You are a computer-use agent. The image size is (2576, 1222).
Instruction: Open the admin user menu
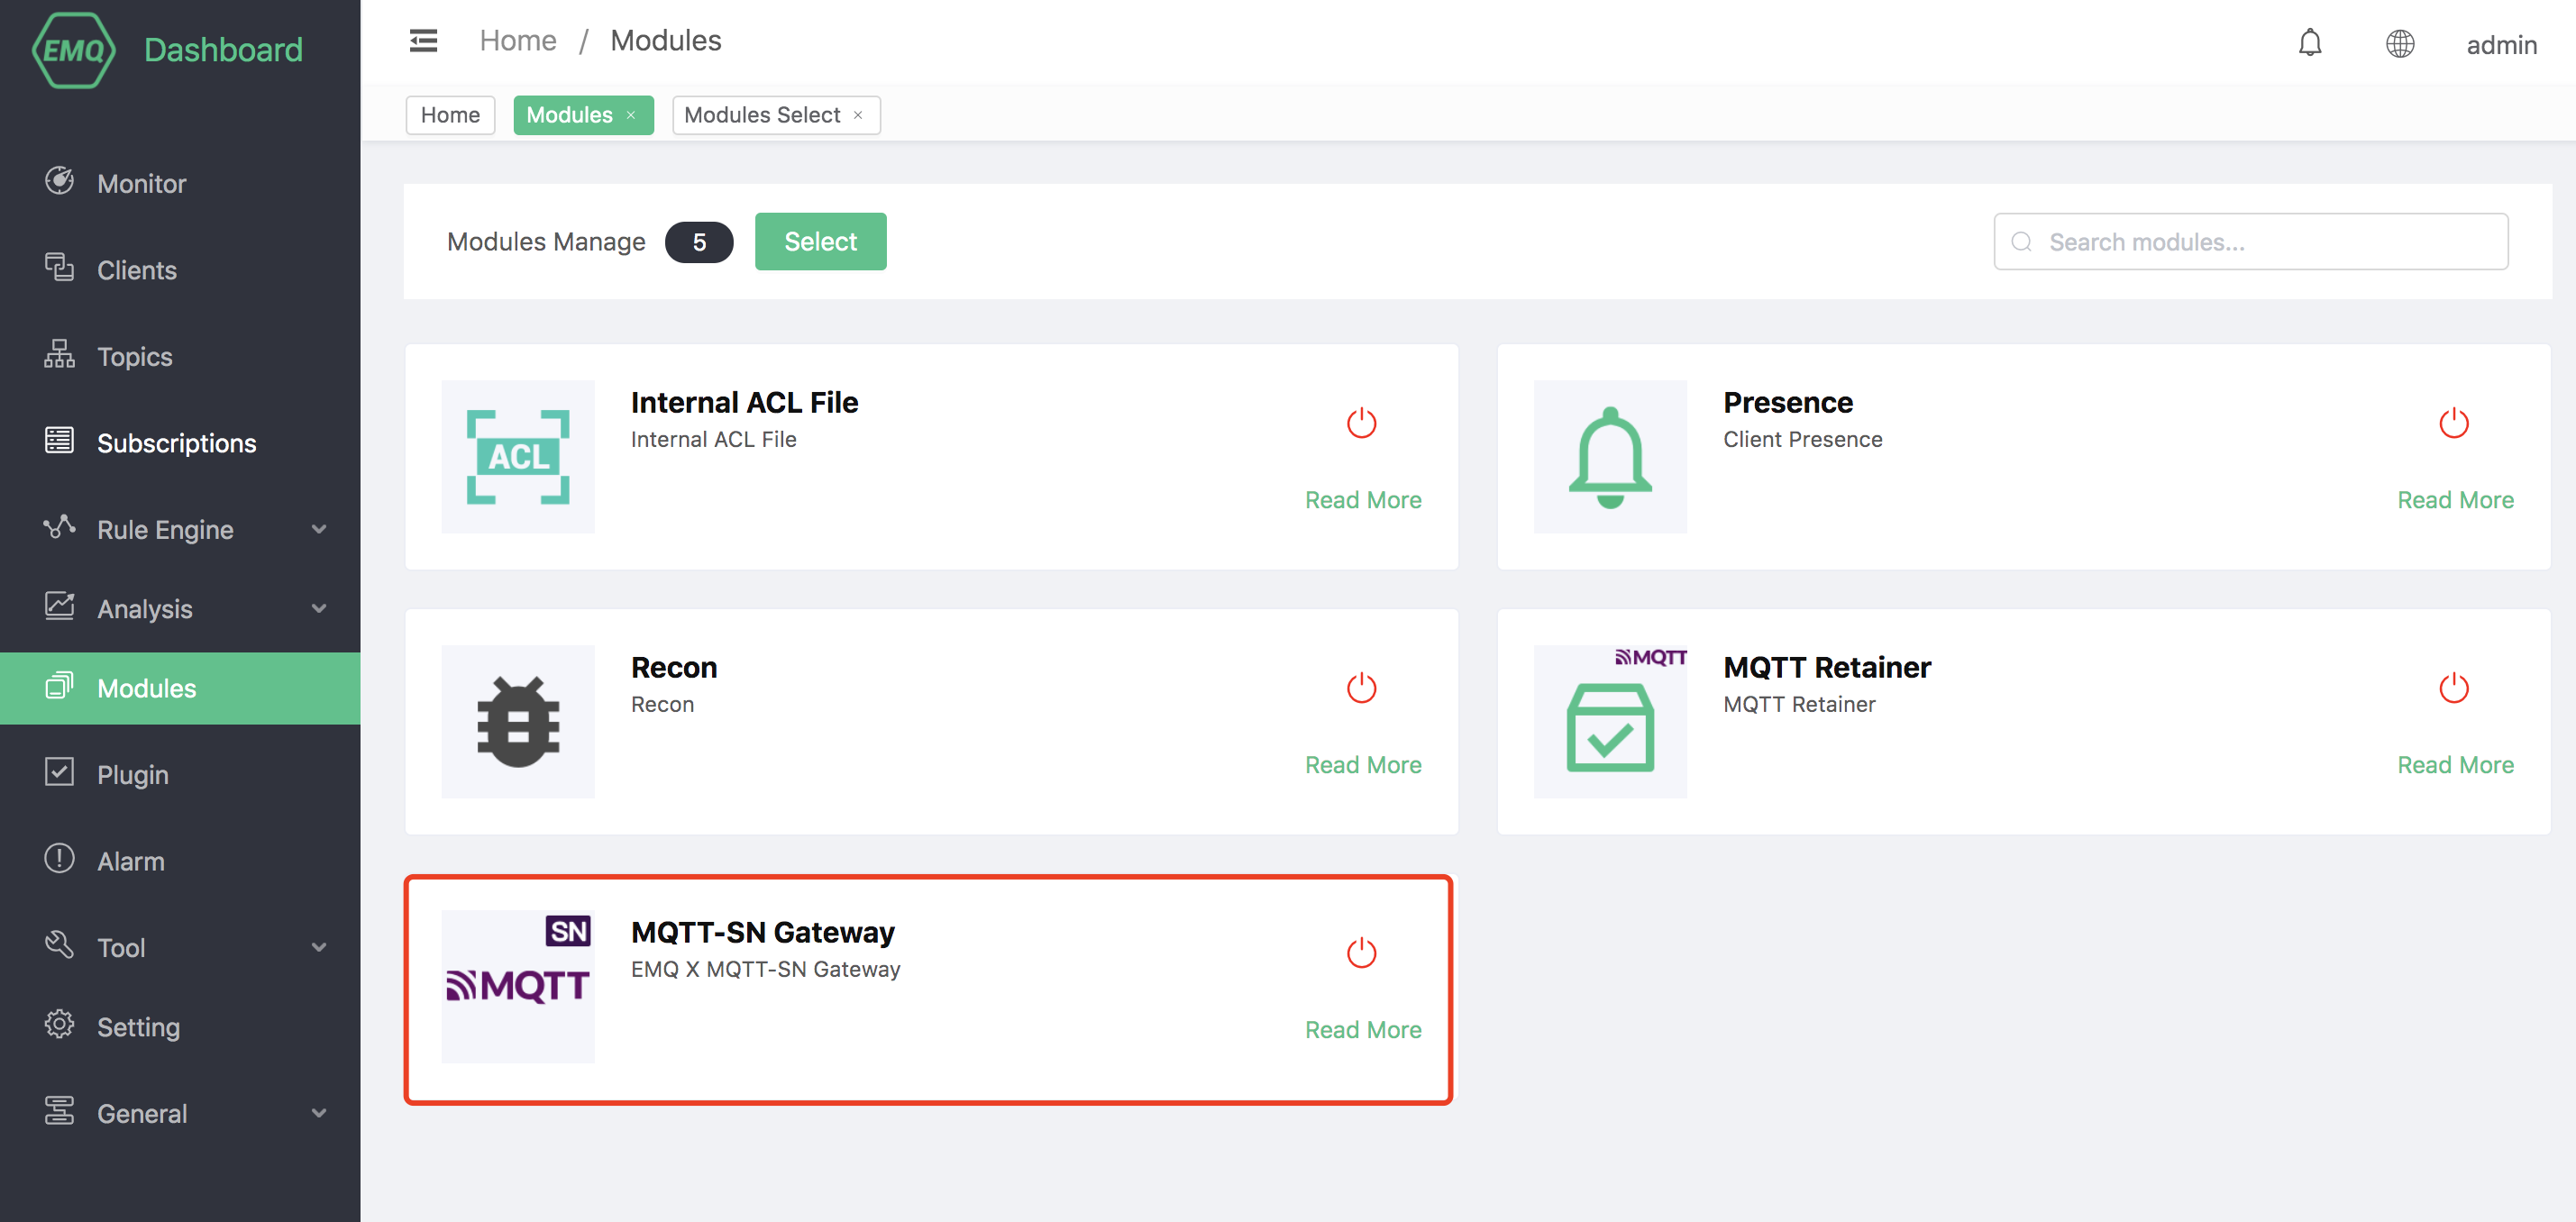[x=2501, y=45]
